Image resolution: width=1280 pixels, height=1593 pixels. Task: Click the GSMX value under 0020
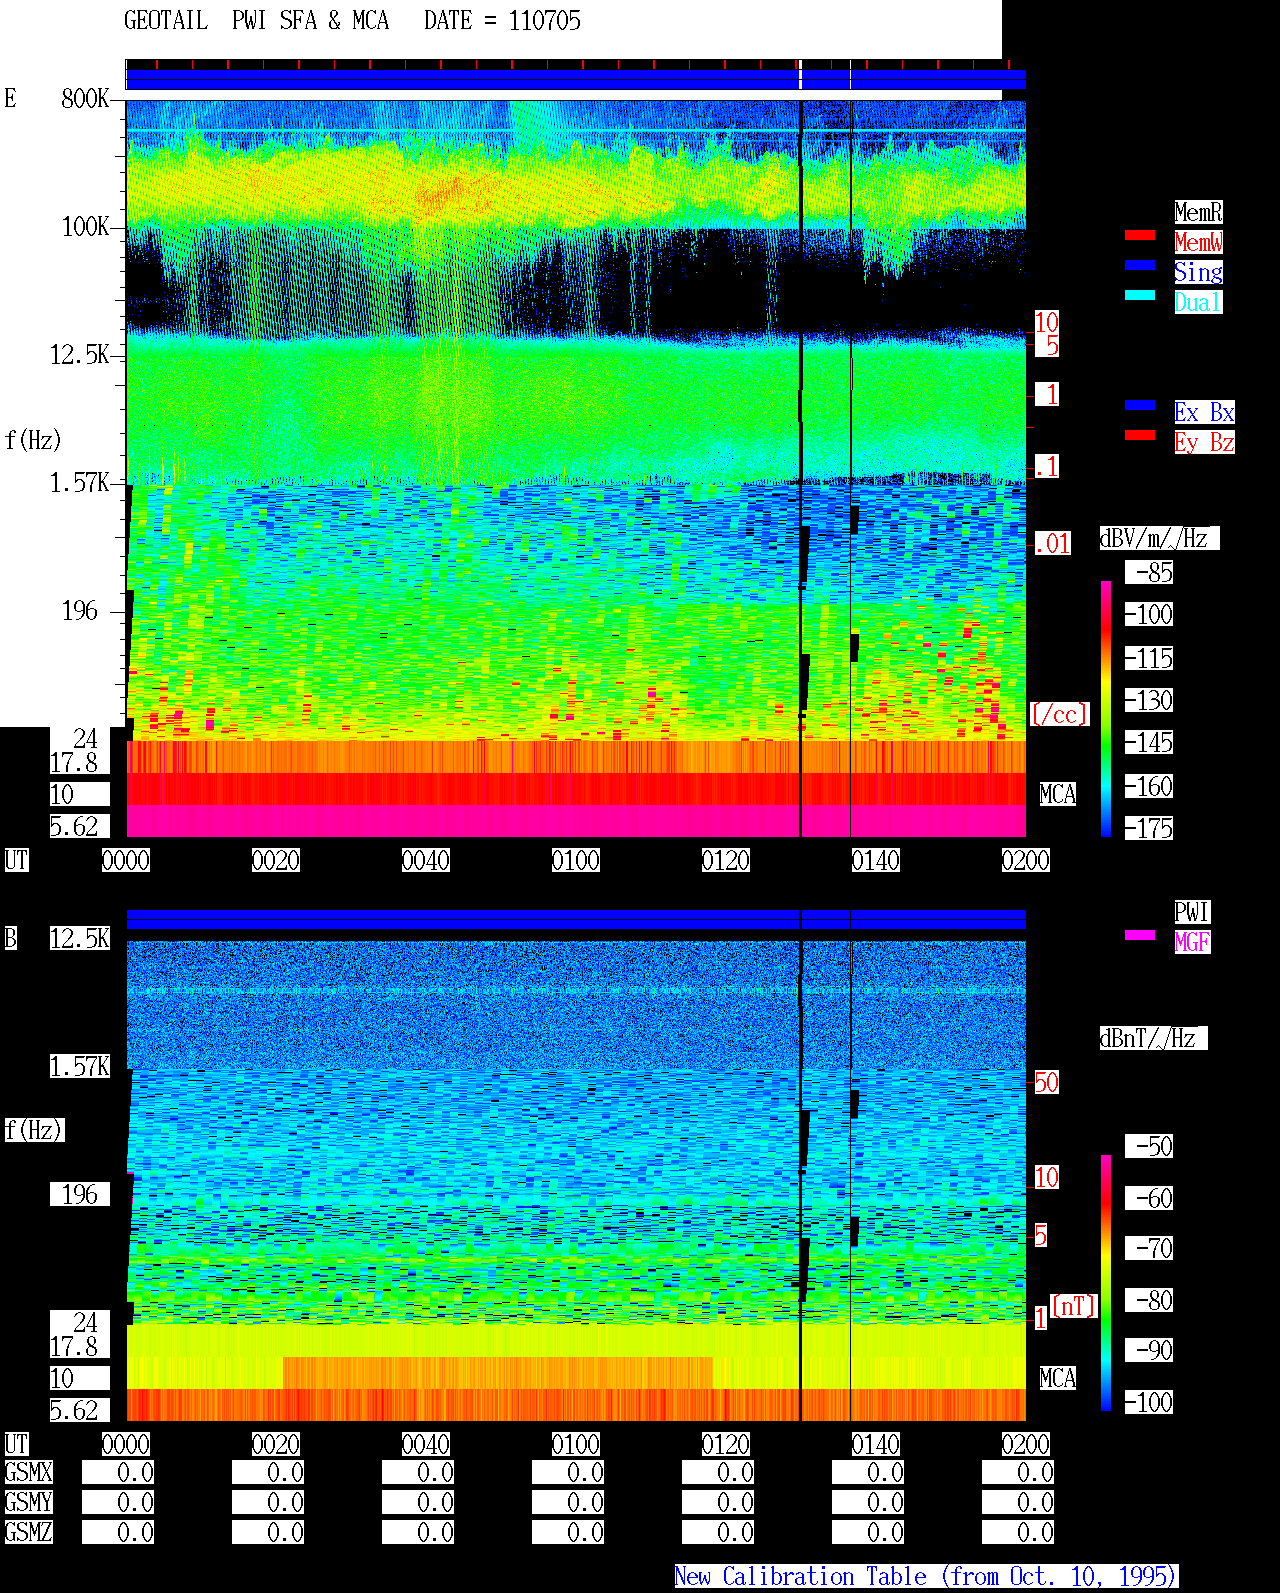click(268, 1472)
